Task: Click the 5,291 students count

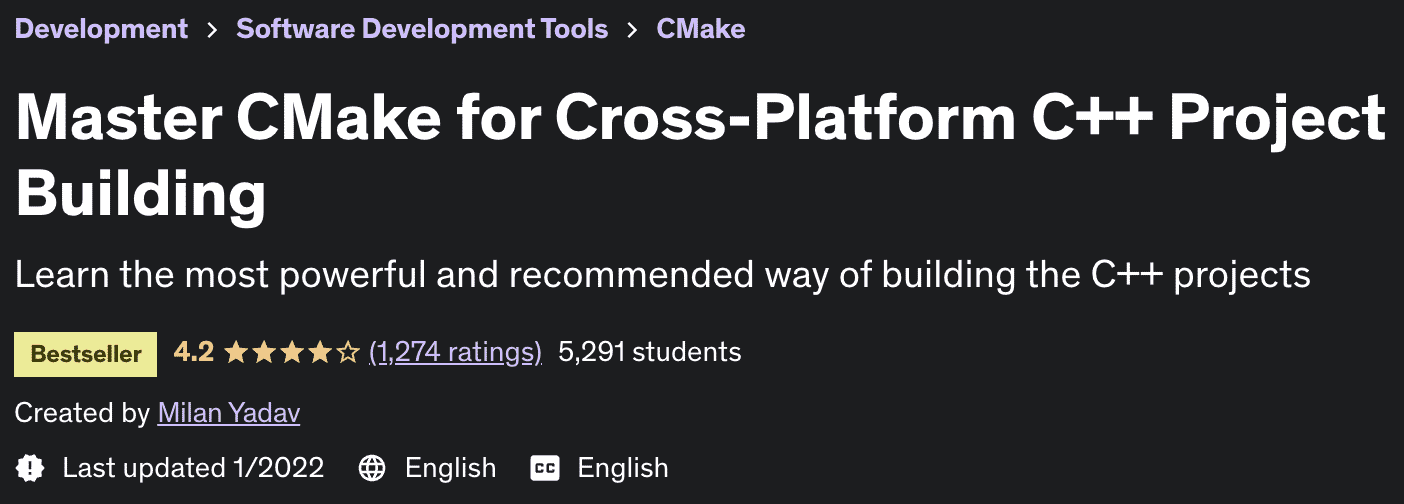Action: coord(650,352)
